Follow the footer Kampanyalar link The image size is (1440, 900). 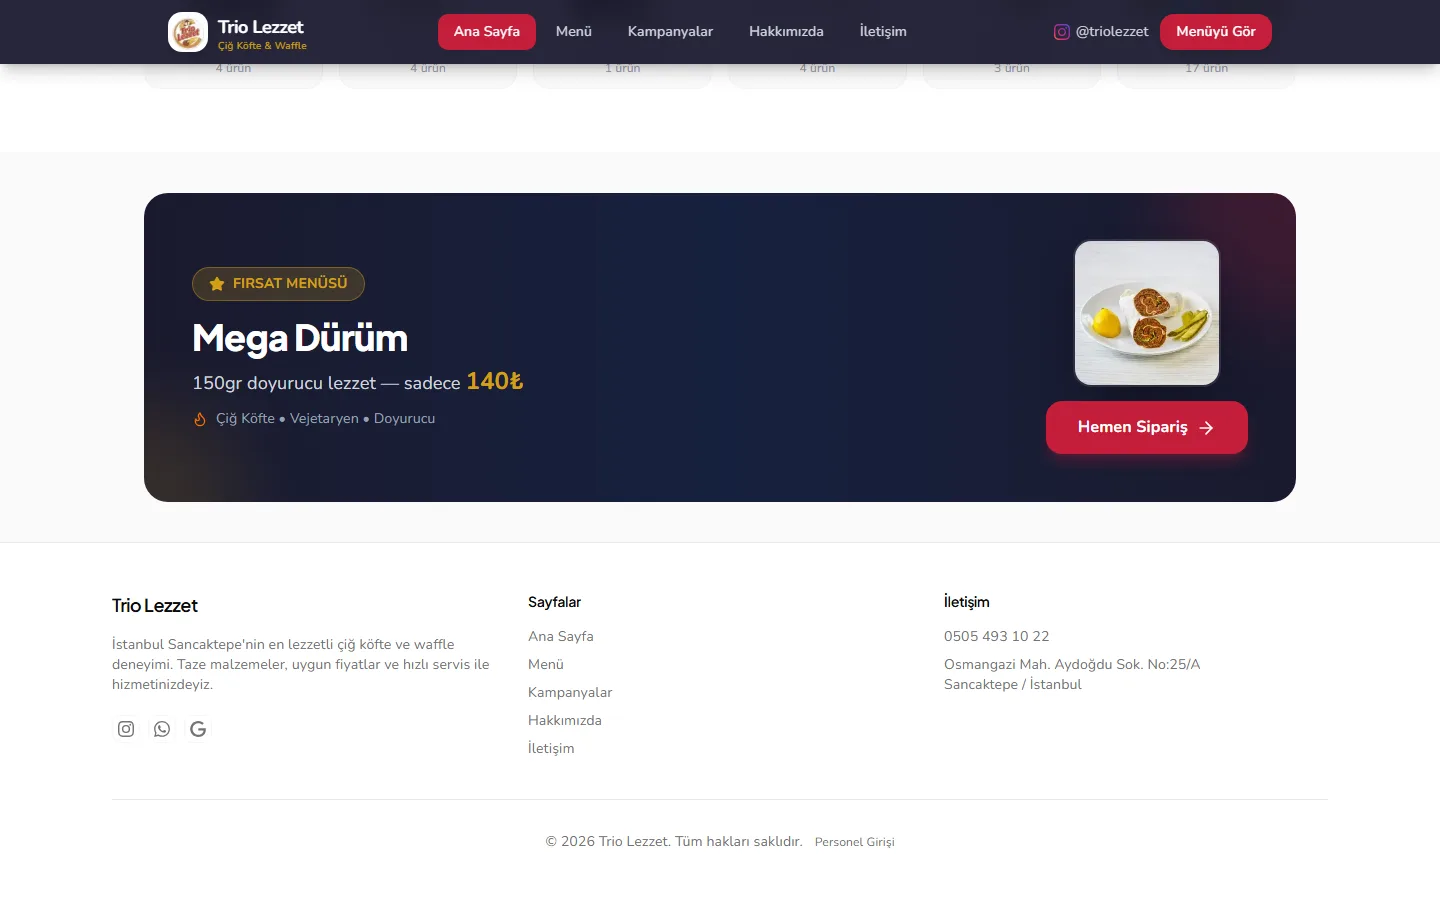pos(570,692)
